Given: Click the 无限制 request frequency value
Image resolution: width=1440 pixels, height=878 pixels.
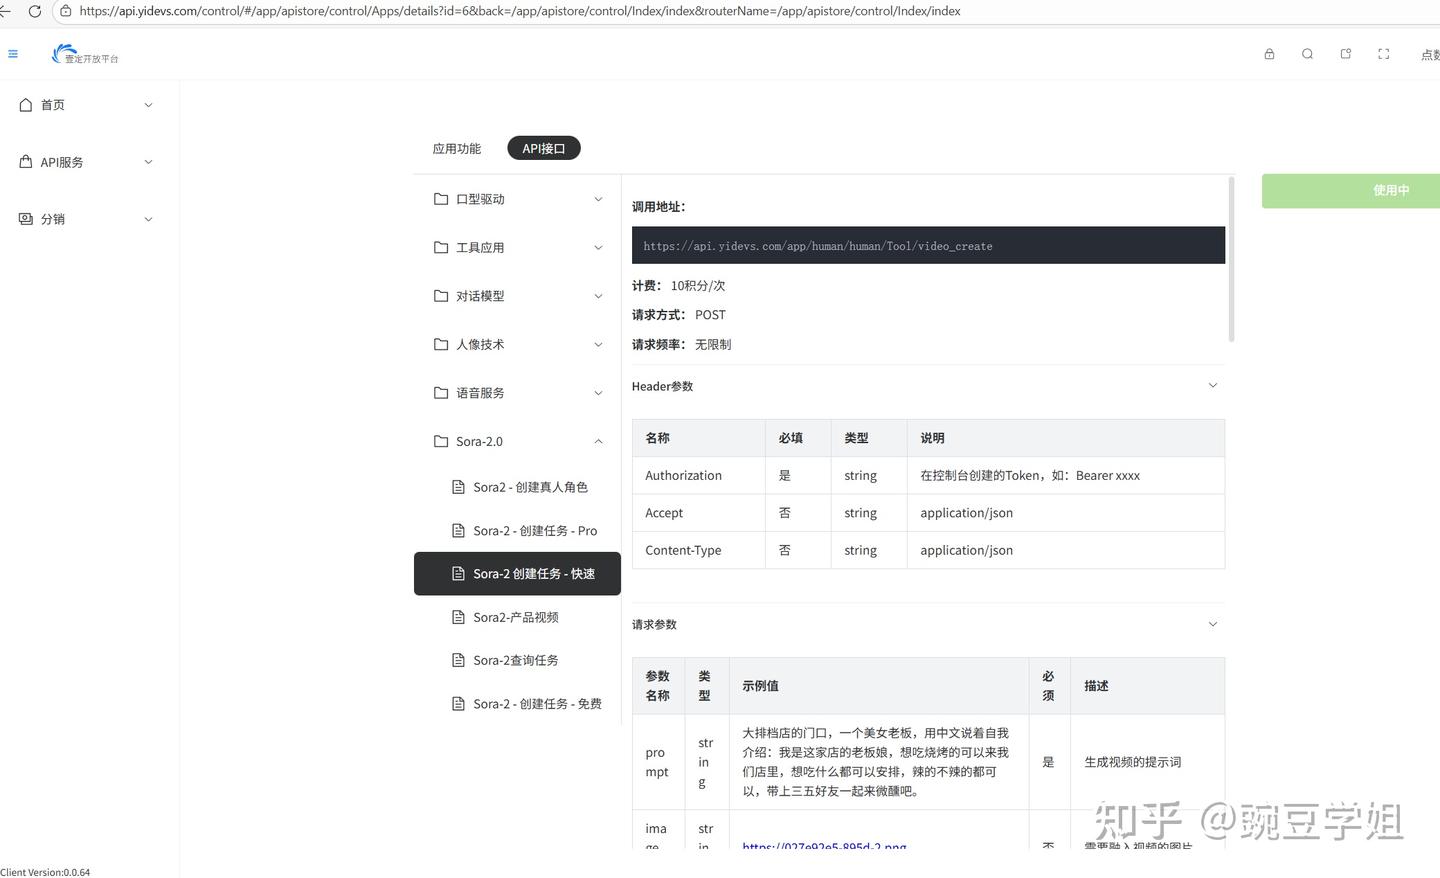Looking at the screenshot, I should tap(713, 345).
